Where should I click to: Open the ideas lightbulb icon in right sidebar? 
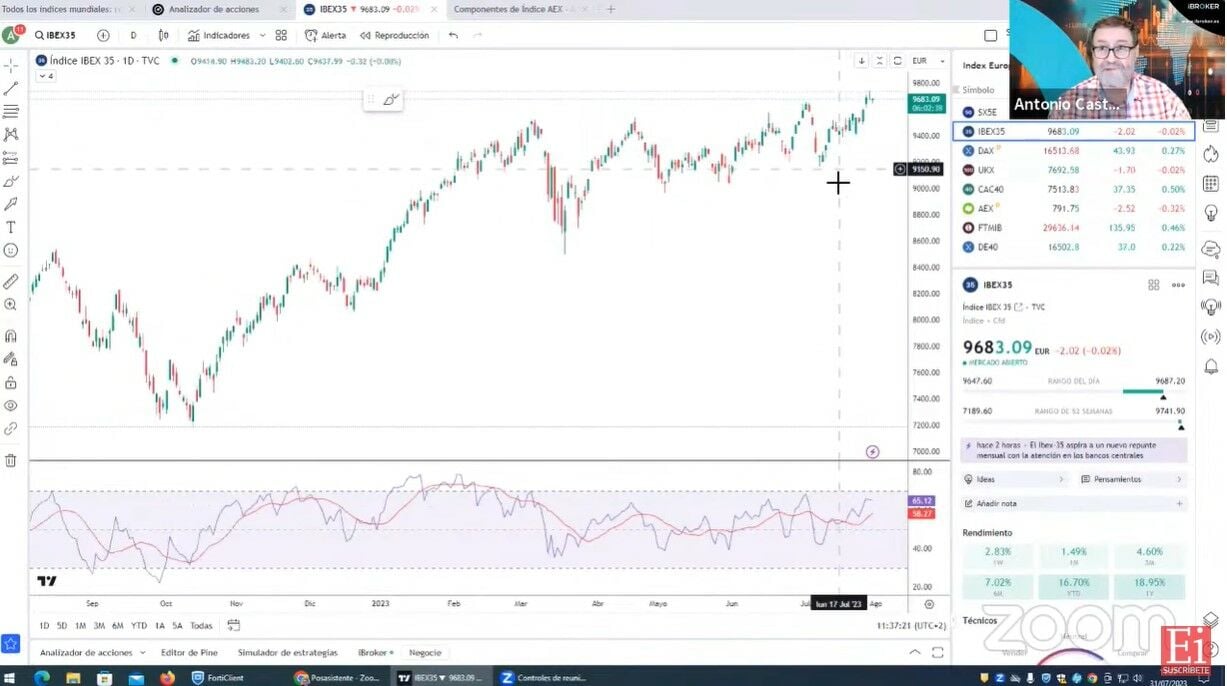(x=1211, y=213)
